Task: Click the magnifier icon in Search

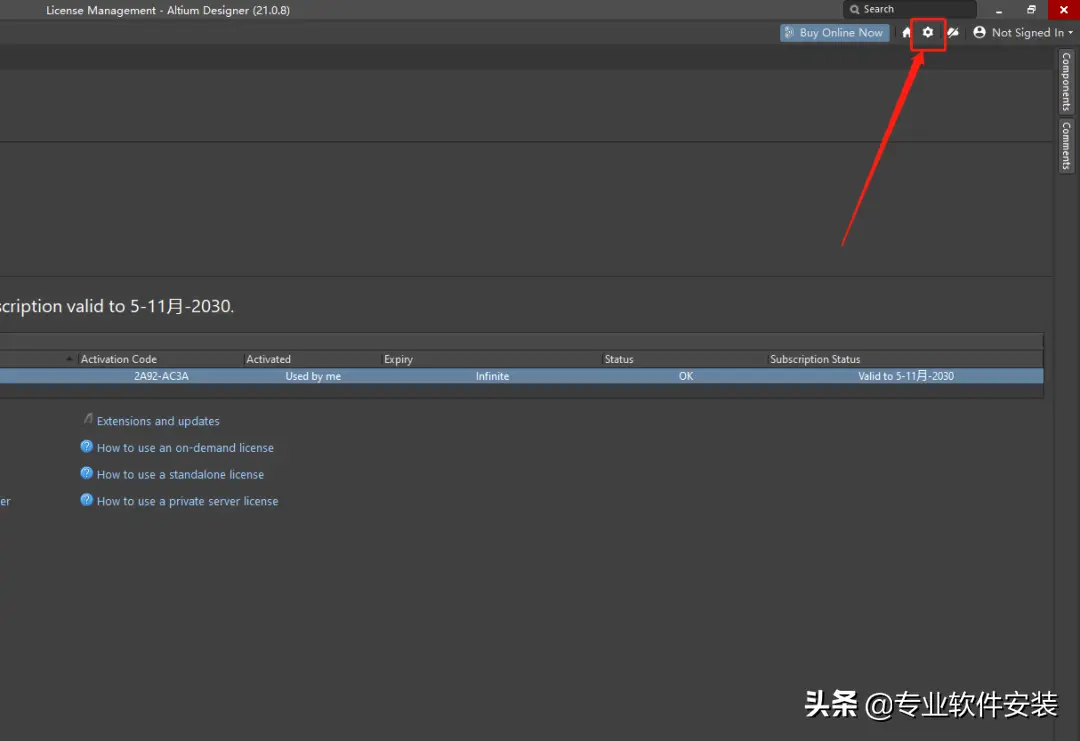Action: click(855, 10)
